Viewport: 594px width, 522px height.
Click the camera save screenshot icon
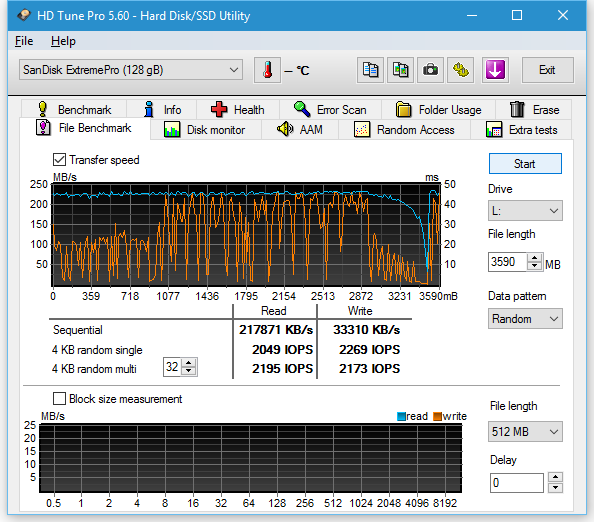(430, 70)
